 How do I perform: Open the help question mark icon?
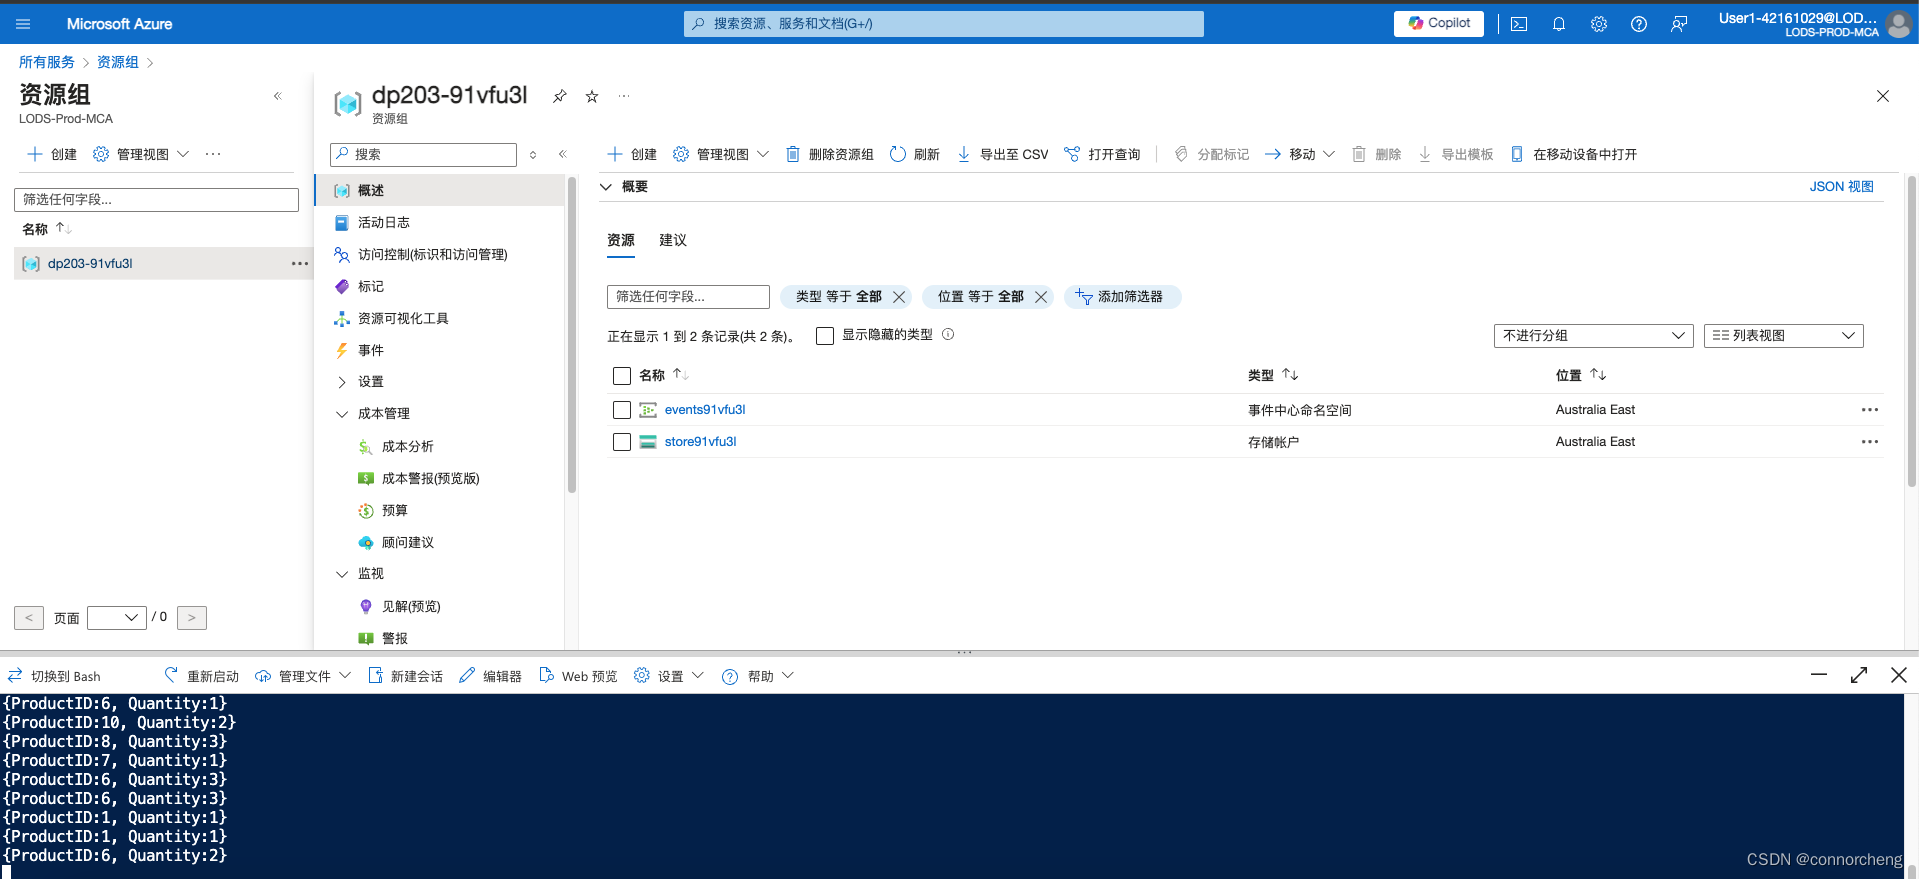pyautogui.click(x=1639, y=24)
